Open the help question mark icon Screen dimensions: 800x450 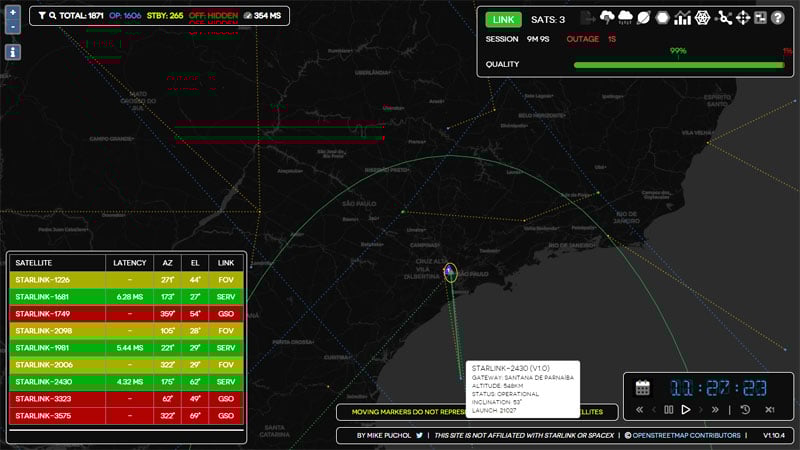click(x=778, y=18)
